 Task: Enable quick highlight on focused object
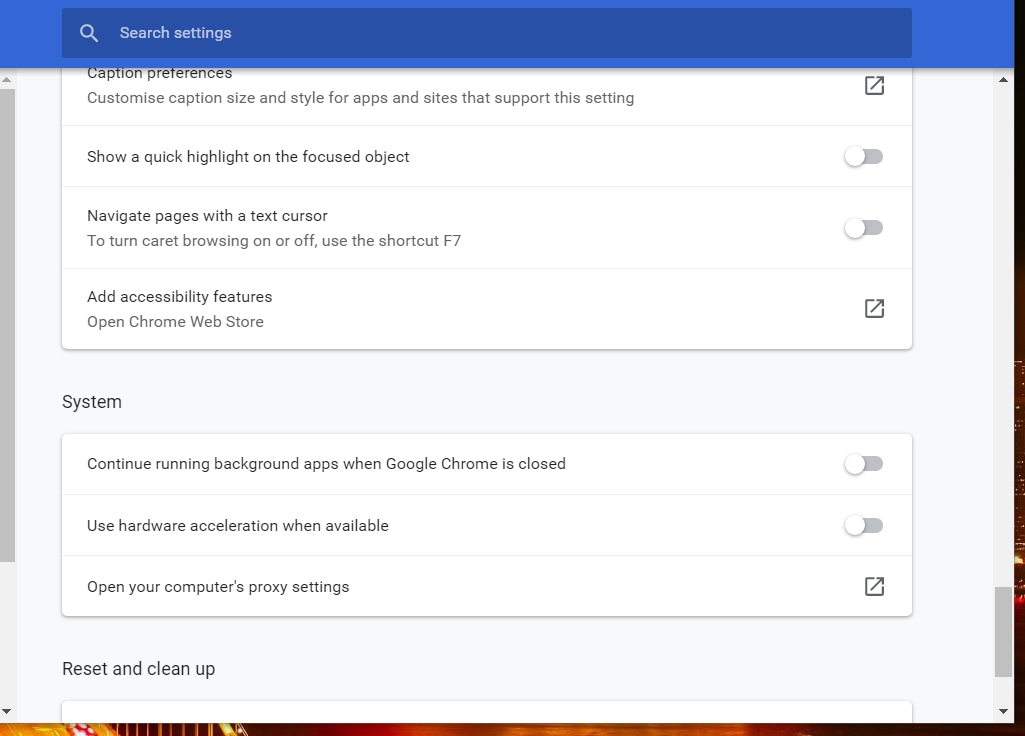tap(864, 157)
